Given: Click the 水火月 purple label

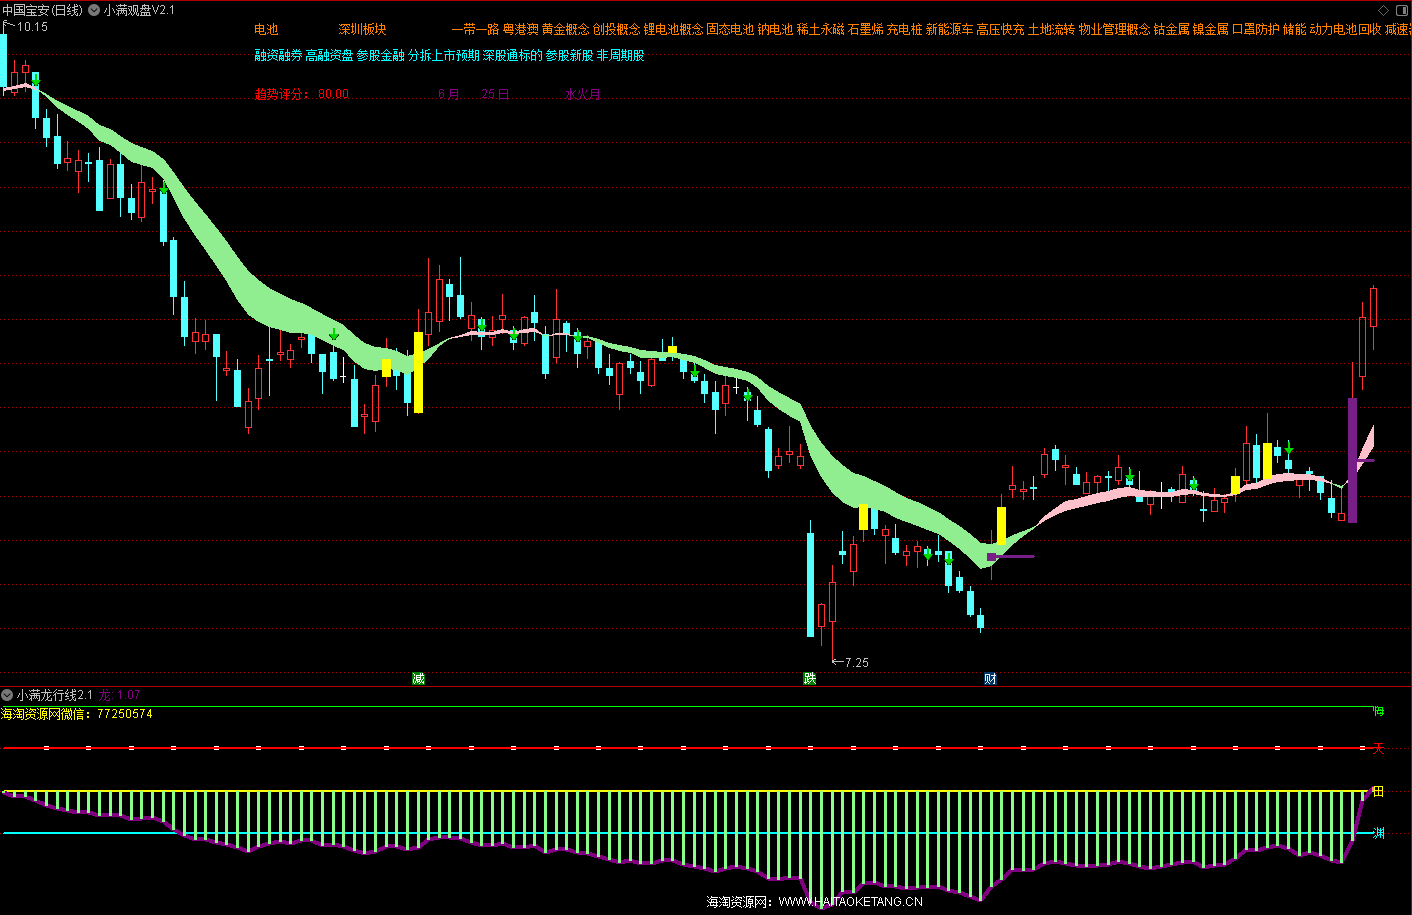Looking at the screenshot, I should coord(583,94).
